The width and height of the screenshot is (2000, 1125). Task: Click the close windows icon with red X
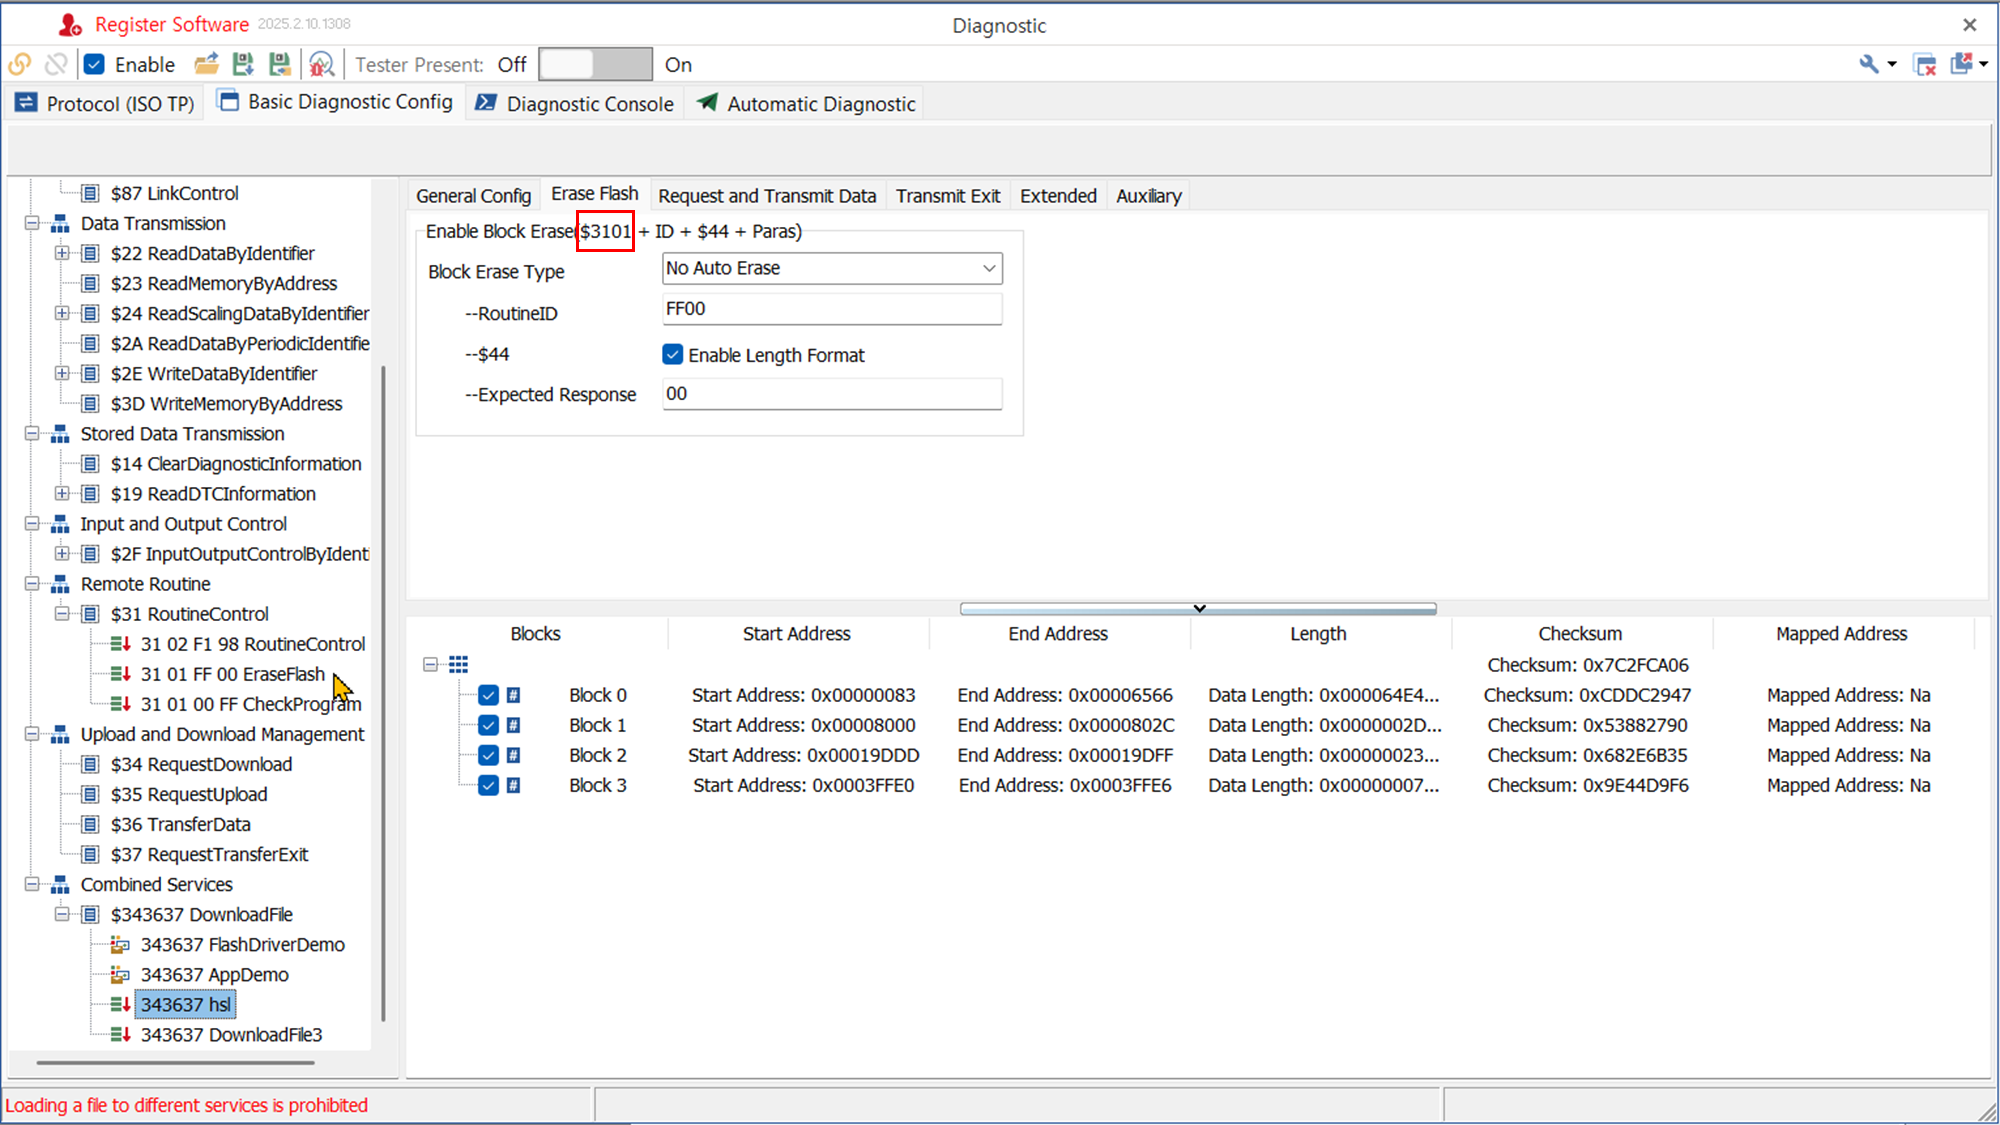pyautogui.click(x=1924, y=65)
